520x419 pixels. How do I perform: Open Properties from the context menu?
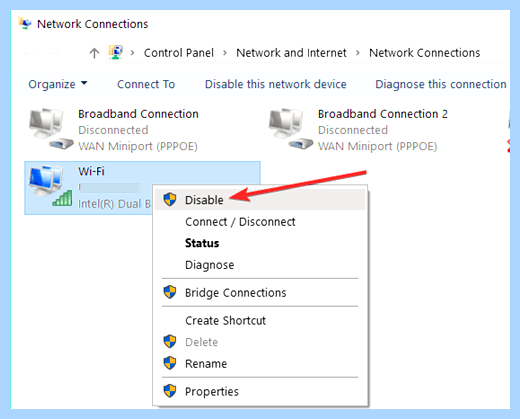(x=260, y=391)
